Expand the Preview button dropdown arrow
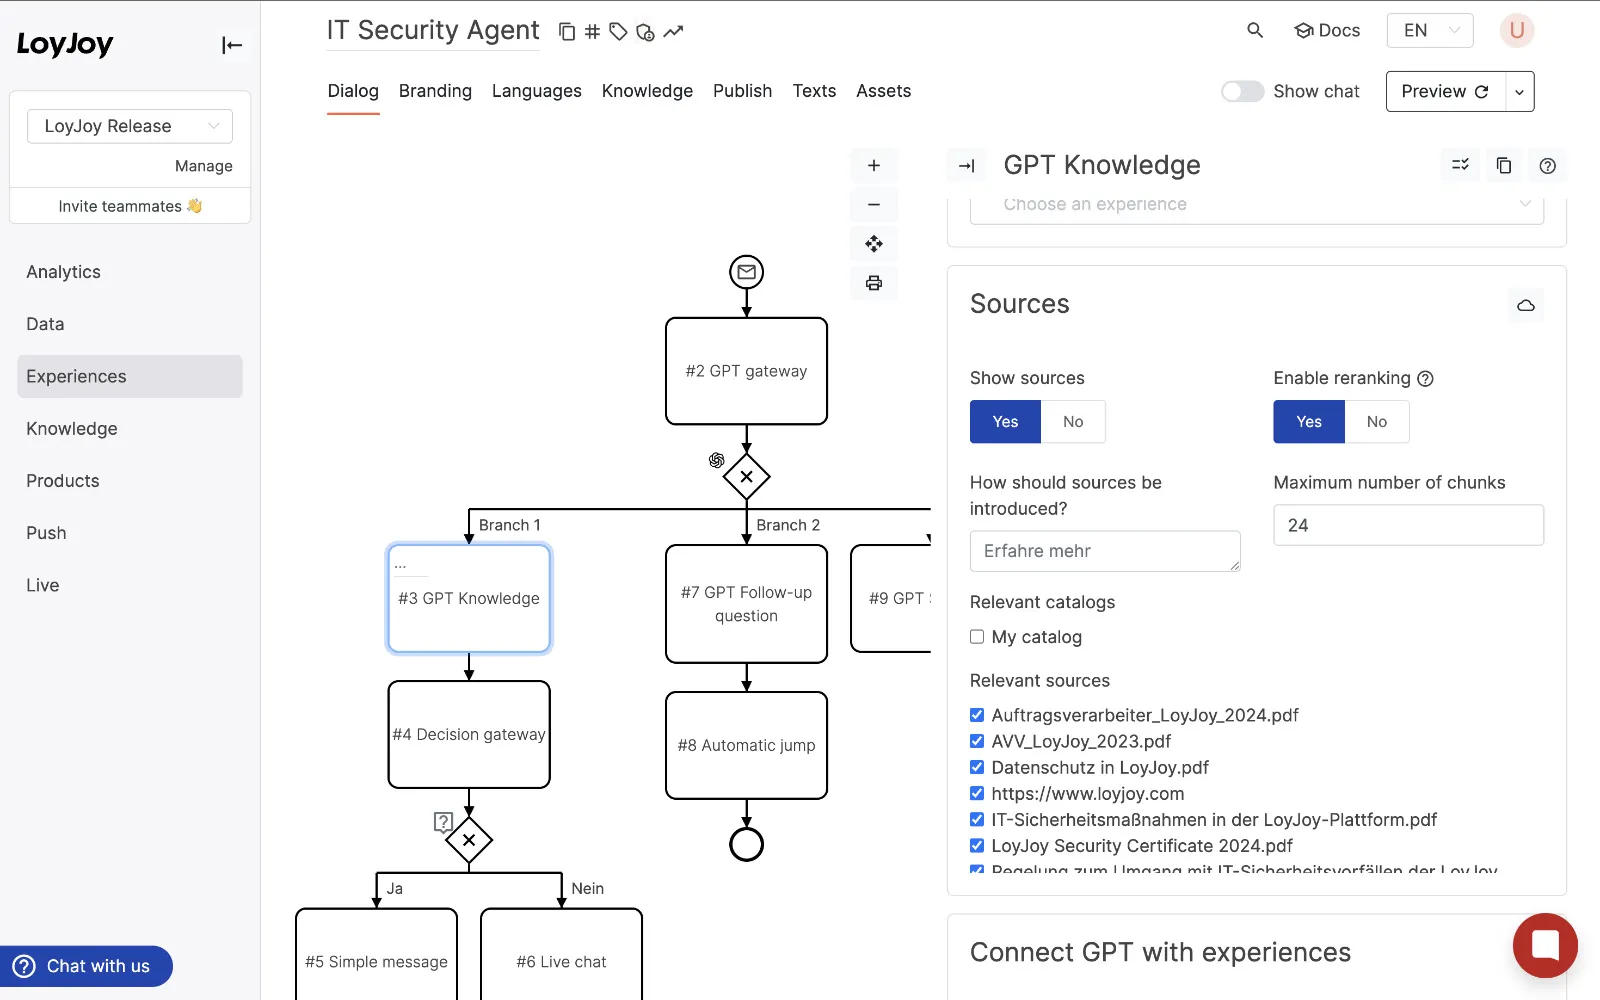 [1519, 92]
